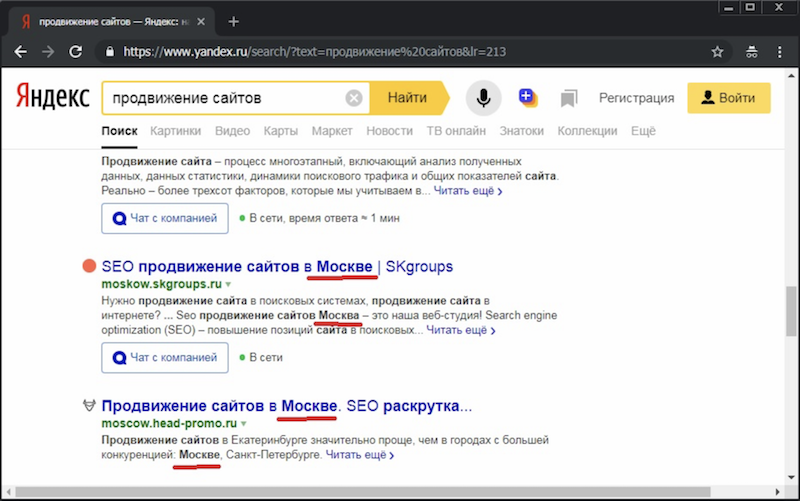Expand the Ещё menu

[643, 131]
